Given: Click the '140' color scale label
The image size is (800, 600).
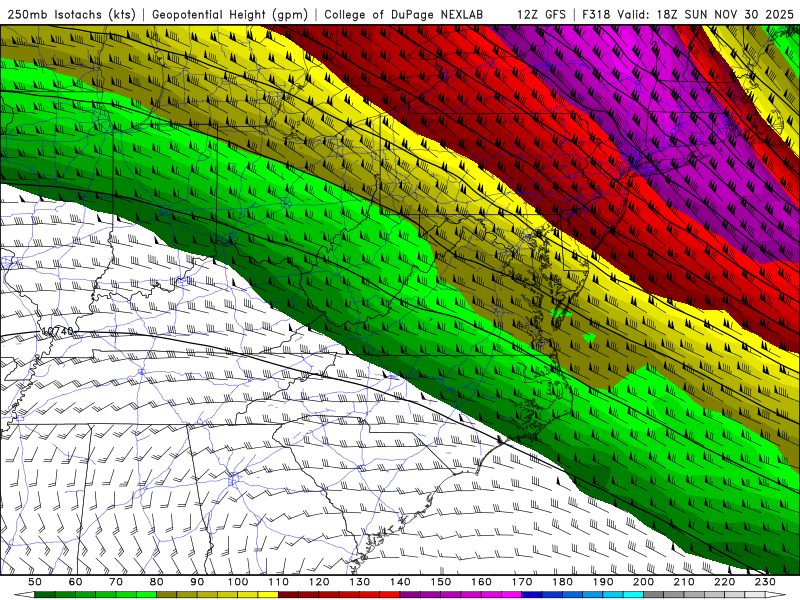Looking at the screenshot, I should coord(400,582).
